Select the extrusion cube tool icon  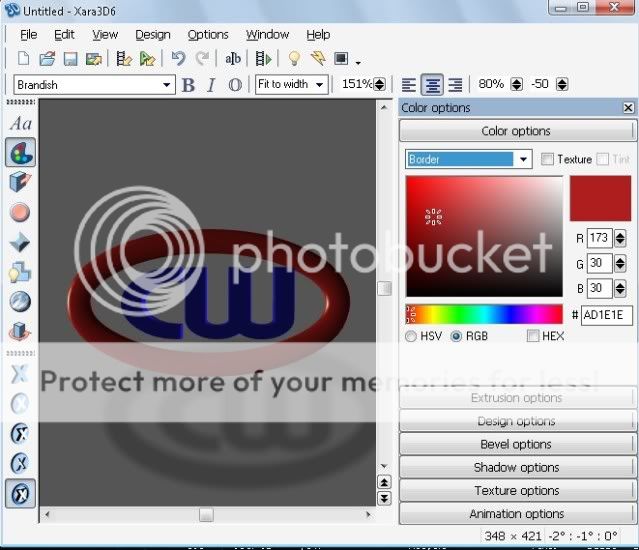(x=20, y=182)
